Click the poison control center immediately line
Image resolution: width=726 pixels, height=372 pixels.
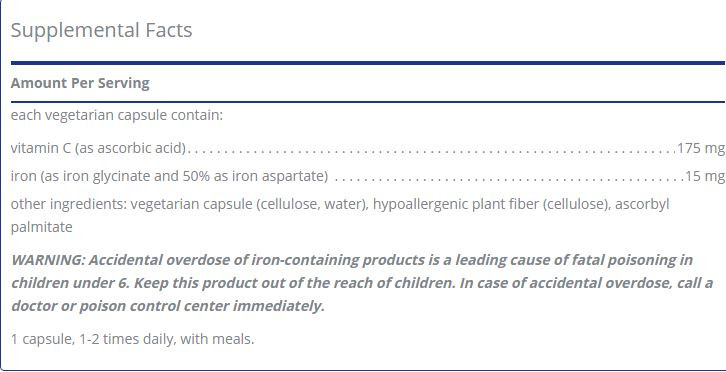click(x=168, y=306)
